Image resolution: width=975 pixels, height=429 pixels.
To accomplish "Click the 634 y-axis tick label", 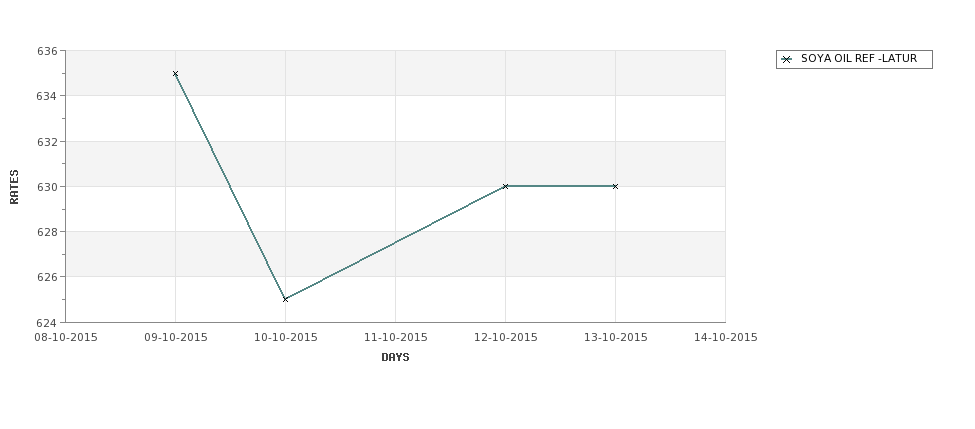I will tap(47, 96).
